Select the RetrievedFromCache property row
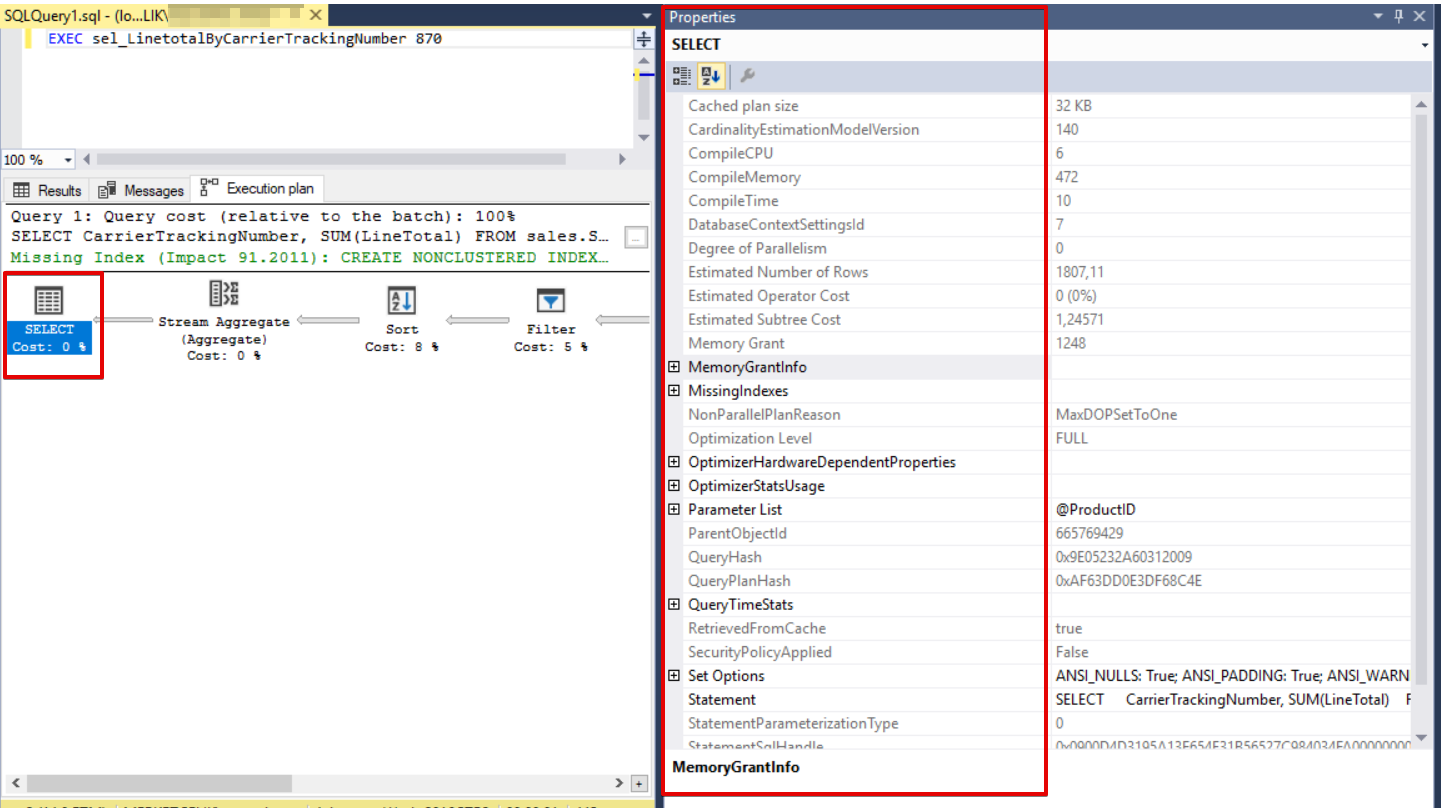Image resolution: width=1441 pixels, height=808 pixels. pyautogui.click(x=1040, y=628)
